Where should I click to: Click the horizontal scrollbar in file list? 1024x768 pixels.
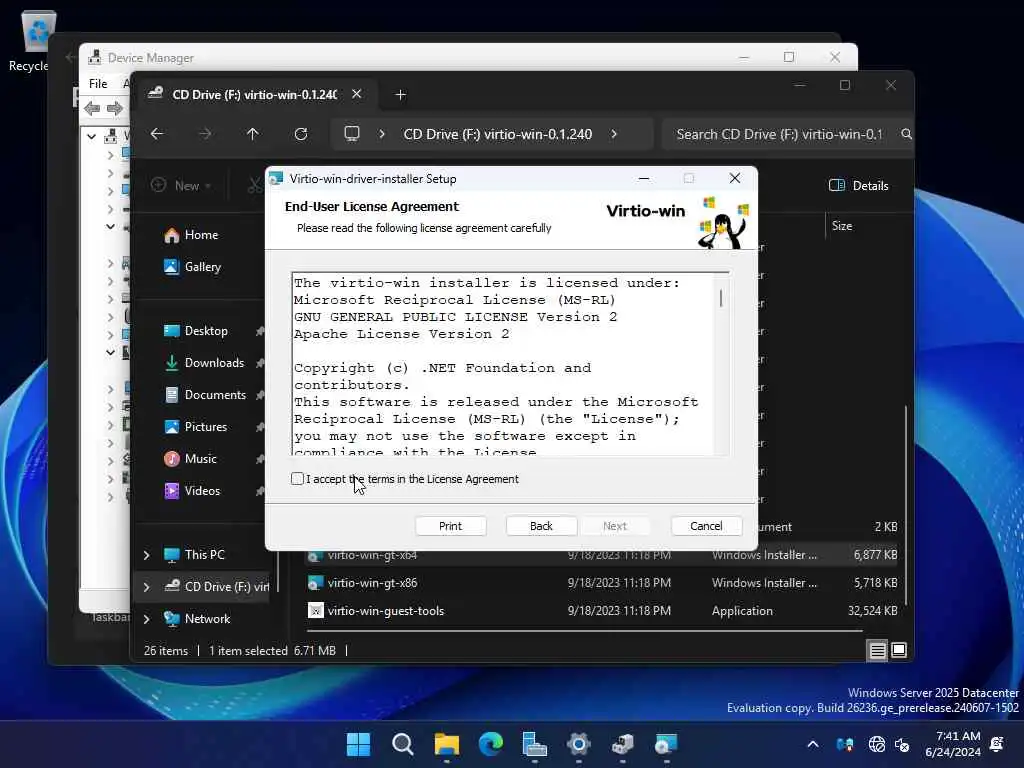(584, 631)
